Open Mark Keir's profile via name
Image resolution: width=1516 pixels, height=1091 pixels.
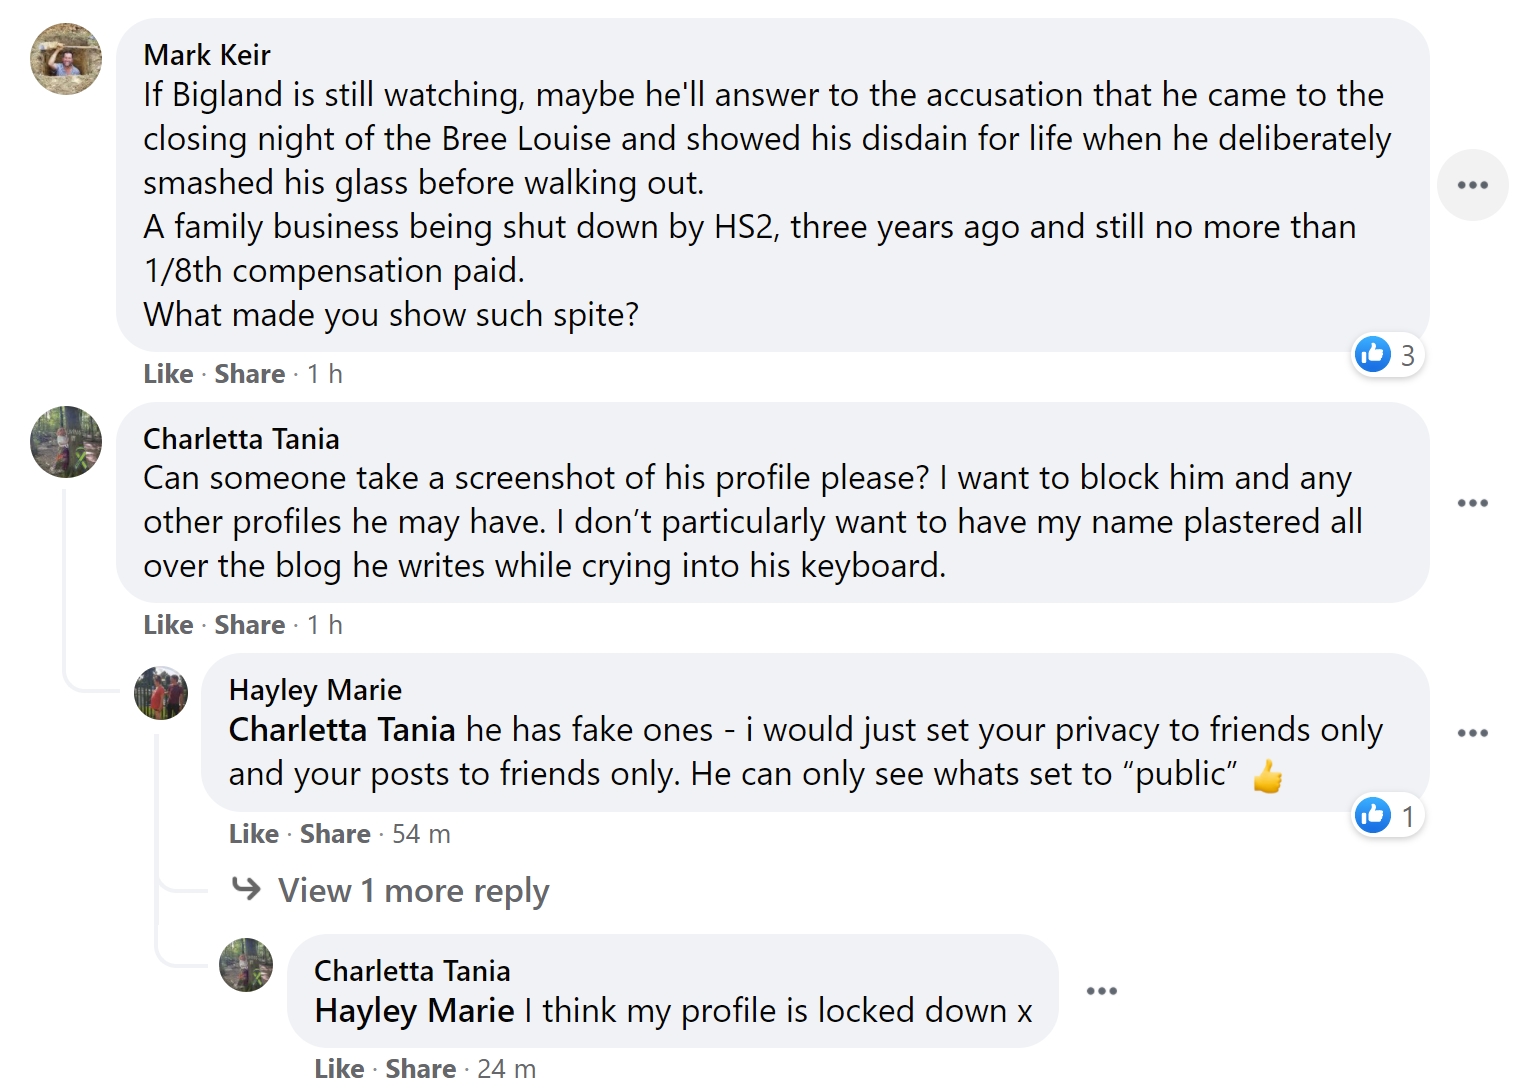(207, 55)
